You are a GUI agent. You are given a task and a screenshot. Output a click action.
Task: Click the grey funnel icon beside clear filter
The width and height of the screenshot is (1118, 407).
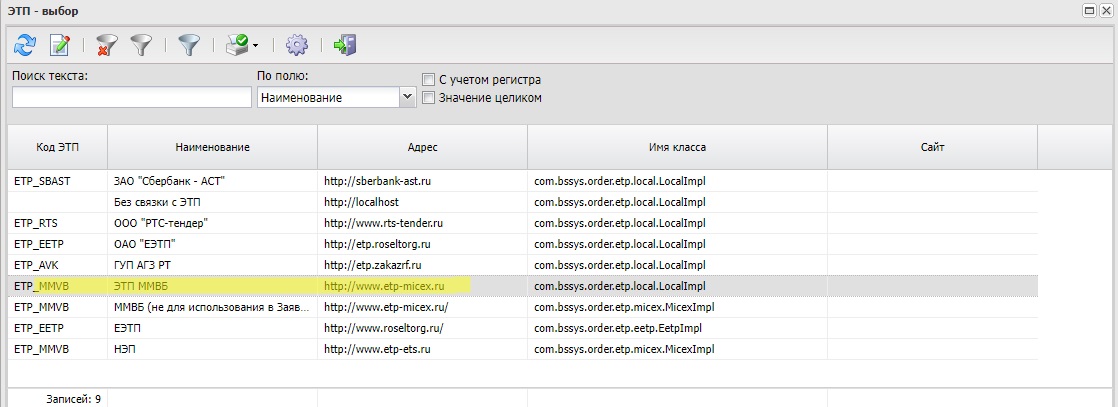click(x=141, y=45)
